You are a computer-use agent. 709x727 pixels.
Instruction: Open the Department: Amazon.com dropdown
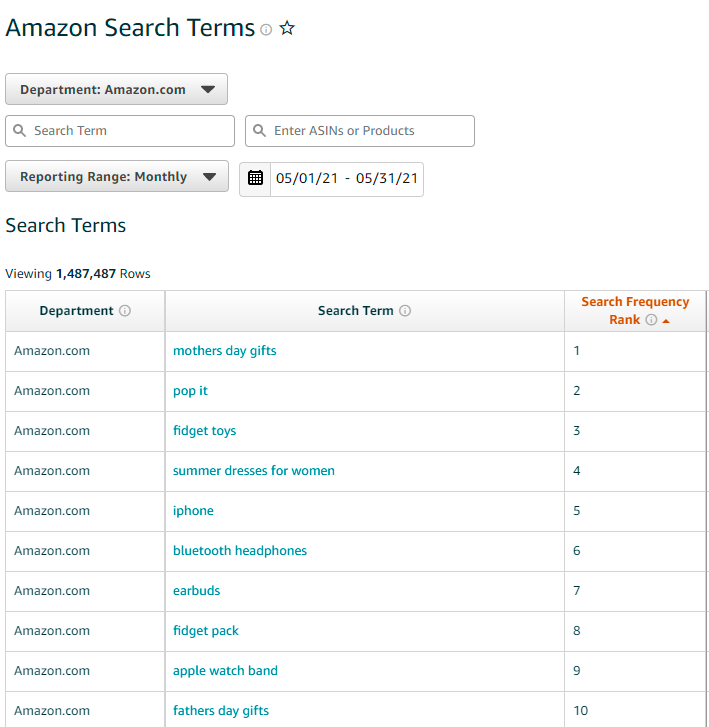[x=116, y=89]
